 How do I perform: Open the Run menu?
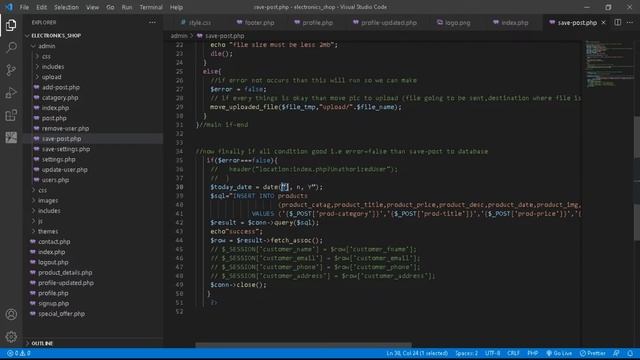(x=127, y=7)
